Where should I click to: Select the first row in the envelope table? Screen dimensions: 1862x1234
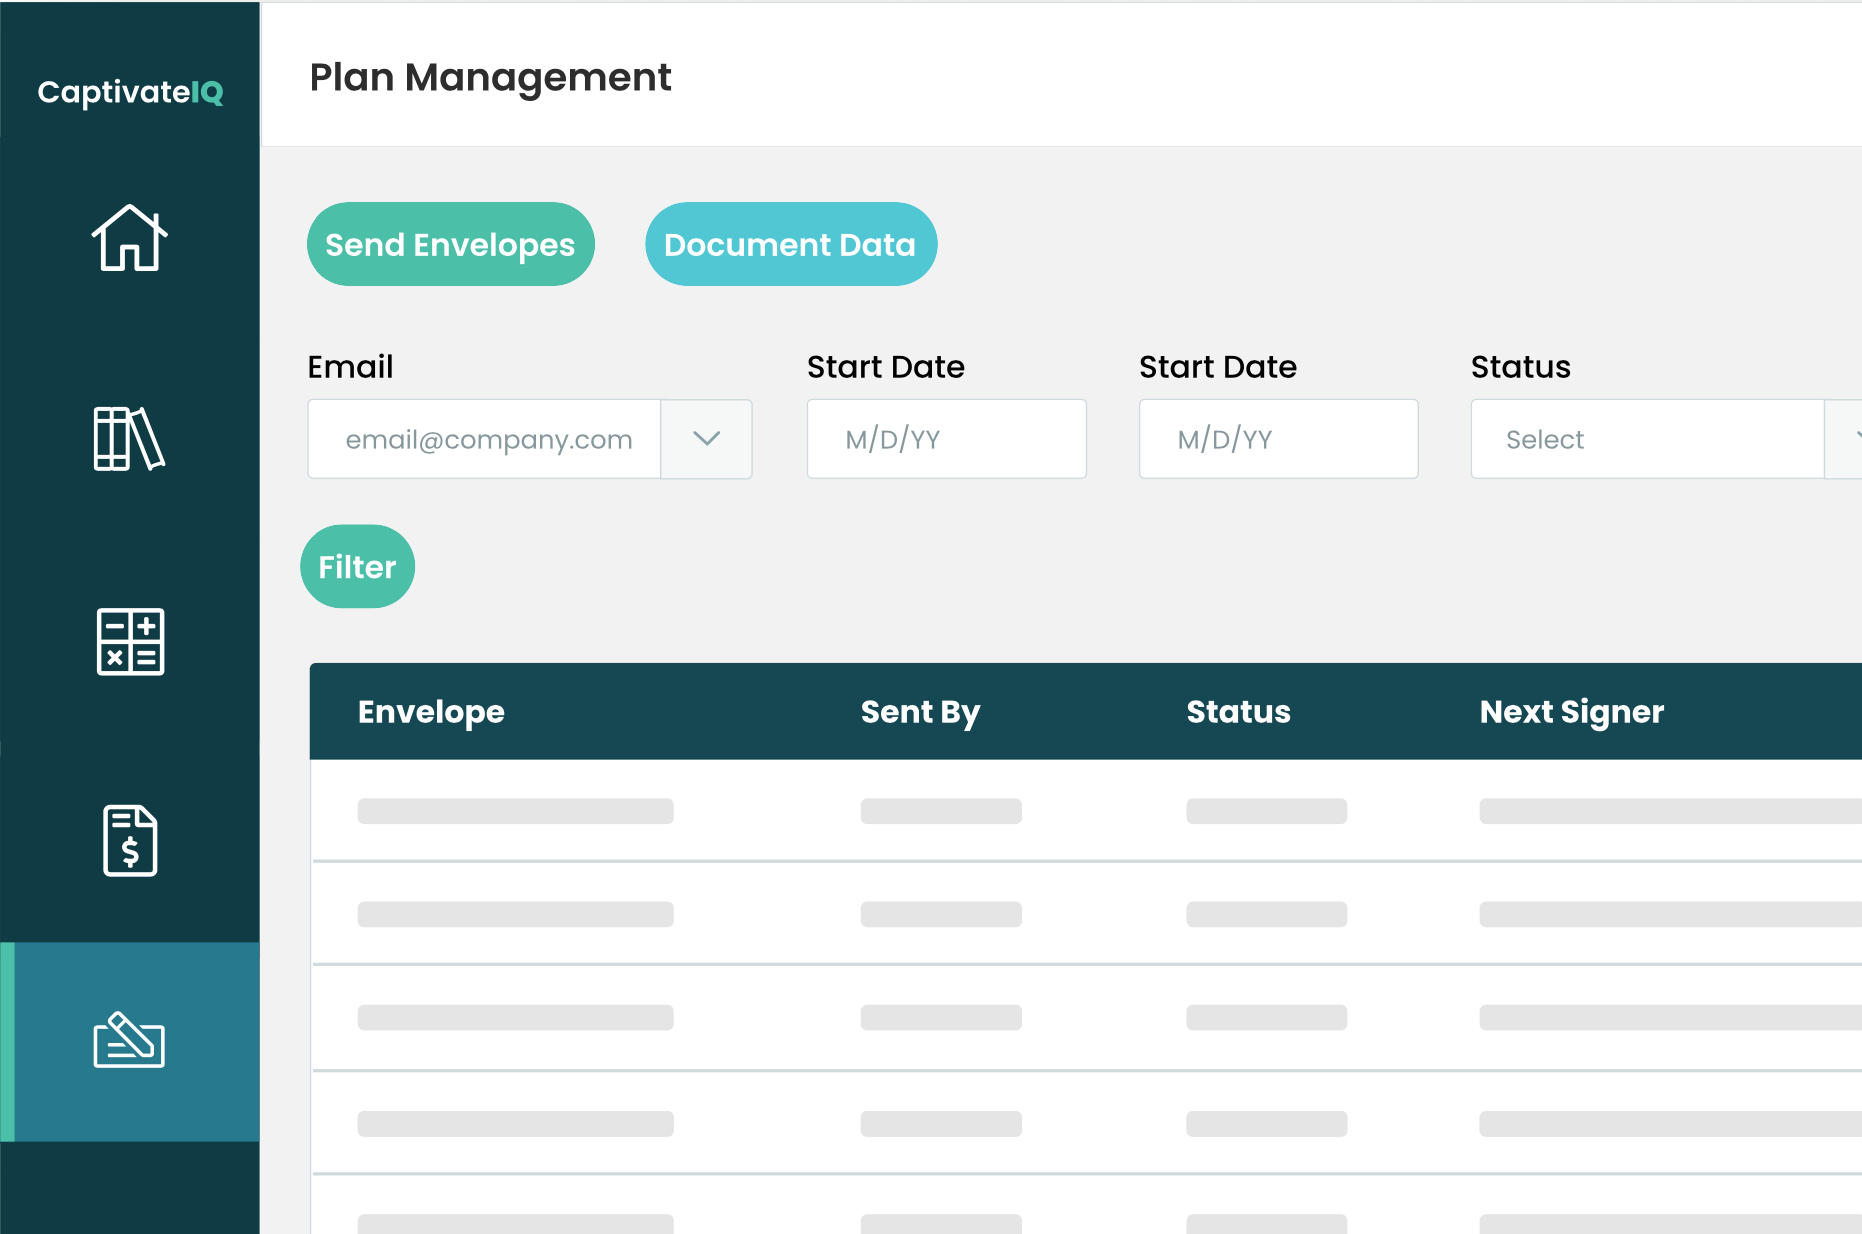[x=900, y=811]
